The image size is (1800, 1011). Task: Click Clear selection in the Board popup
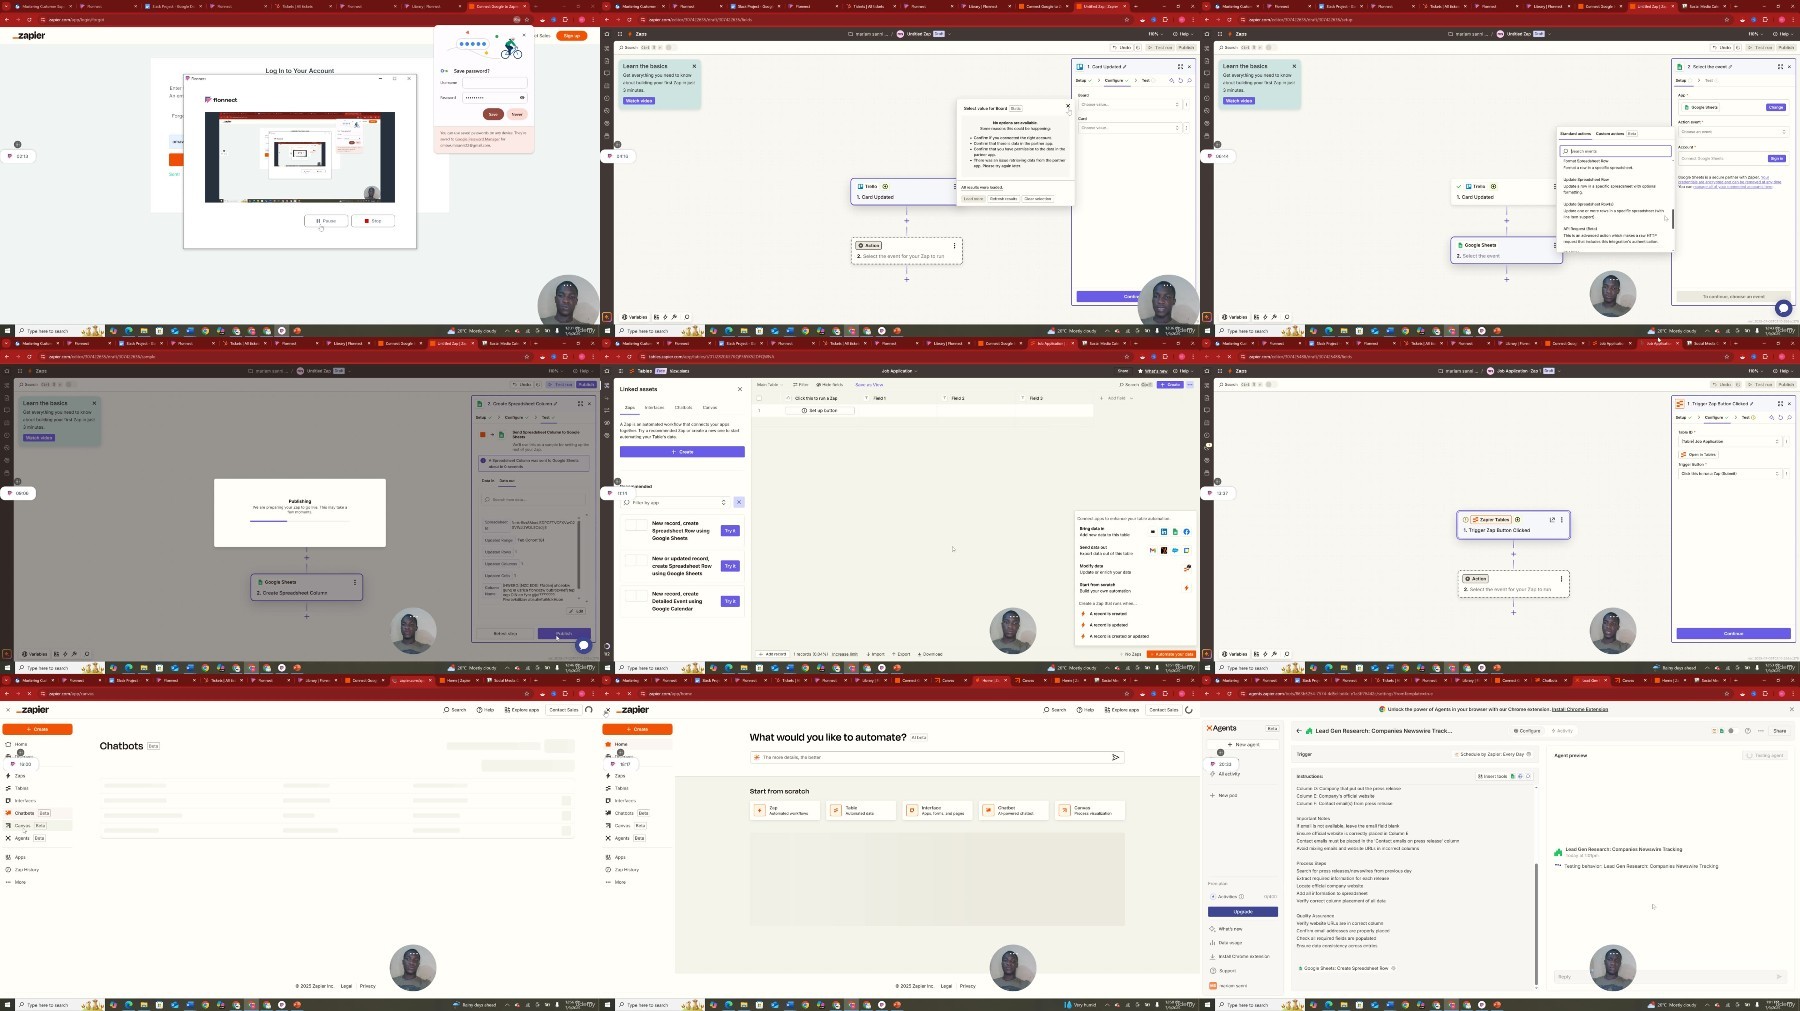(x=1038, y=199)
